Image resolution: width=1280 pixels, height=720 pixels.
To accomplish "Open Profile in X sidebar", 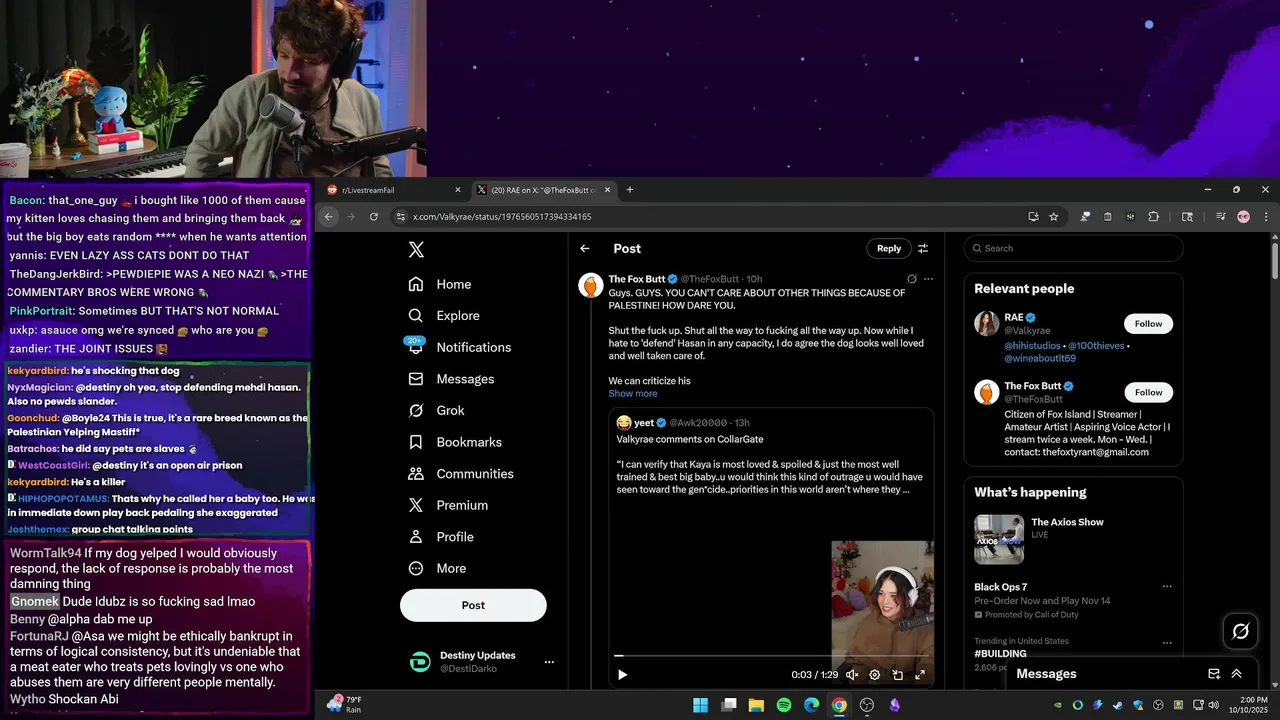I will [441, 537].
